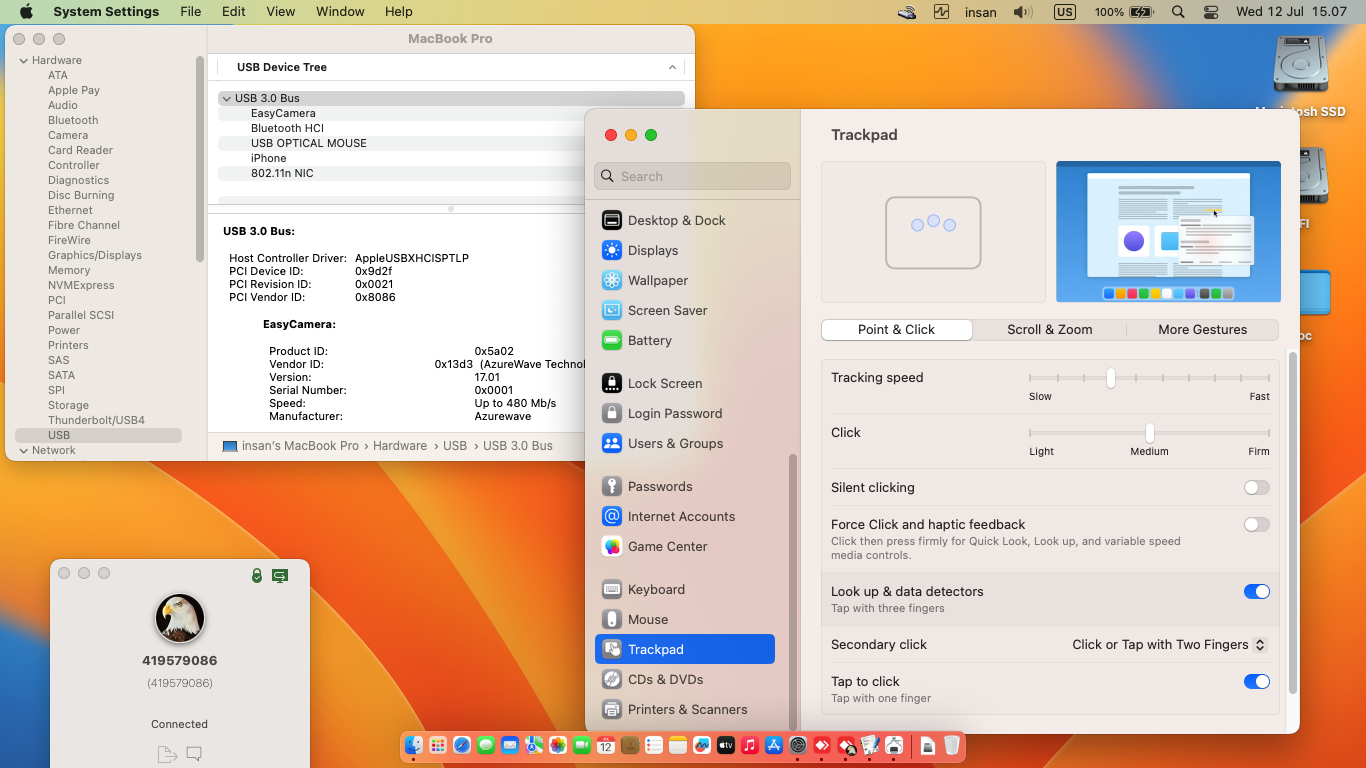Open Secondary click options popup
The image size is (1366, 768).
[1169, 645]
